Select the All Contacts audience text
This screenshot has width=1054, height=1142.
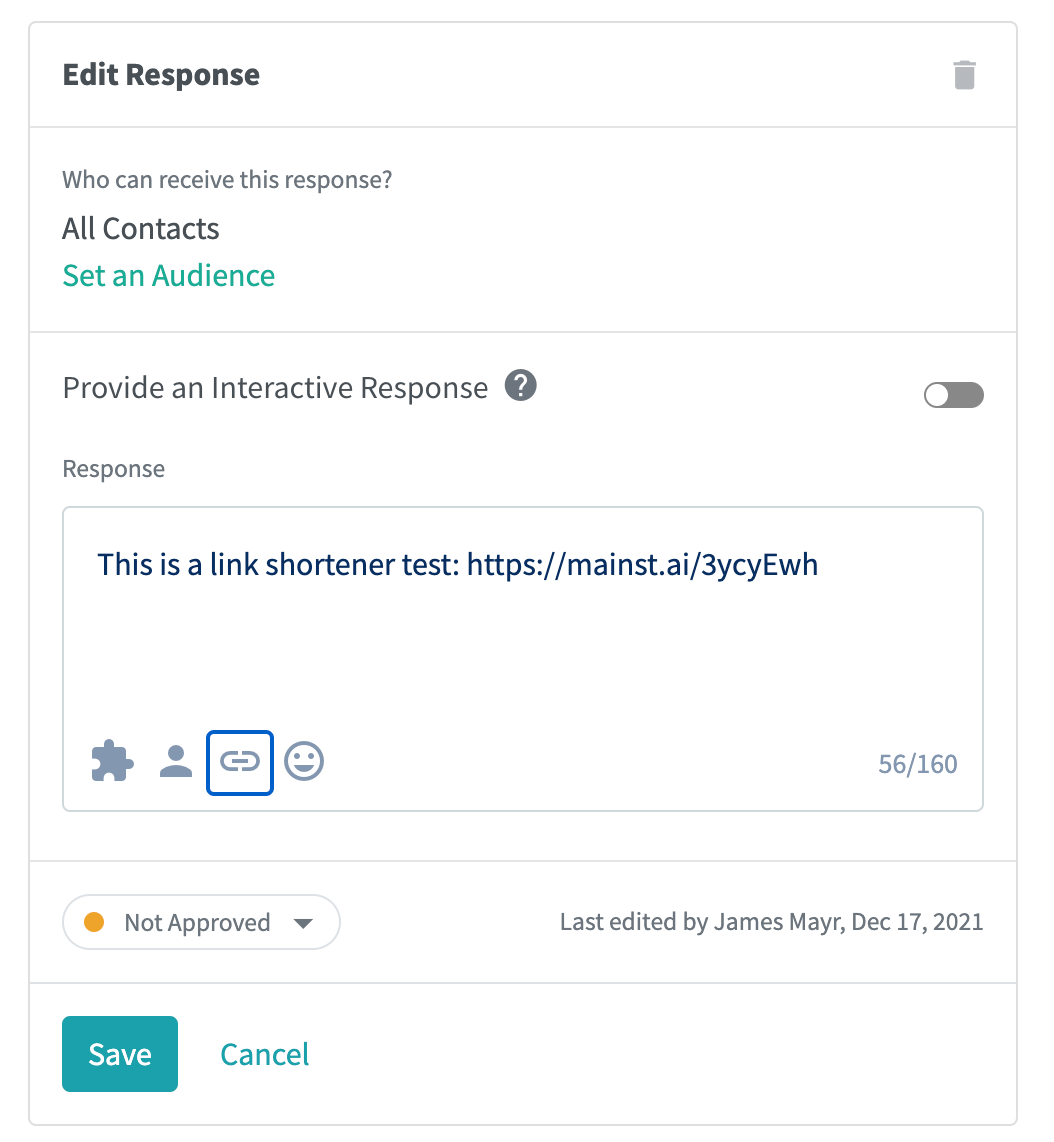(141, 229)
